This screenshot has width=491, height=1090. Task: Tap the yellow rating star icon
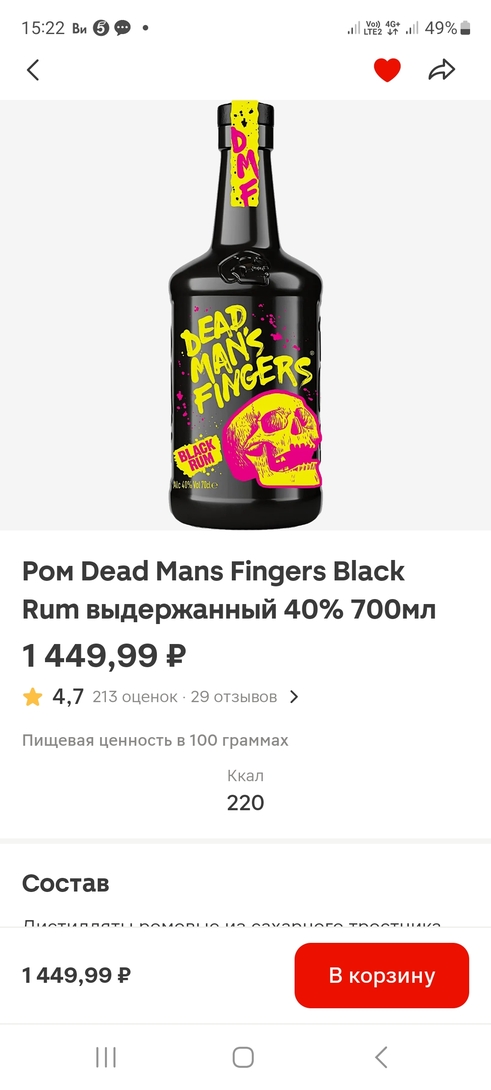coord(33,697)
